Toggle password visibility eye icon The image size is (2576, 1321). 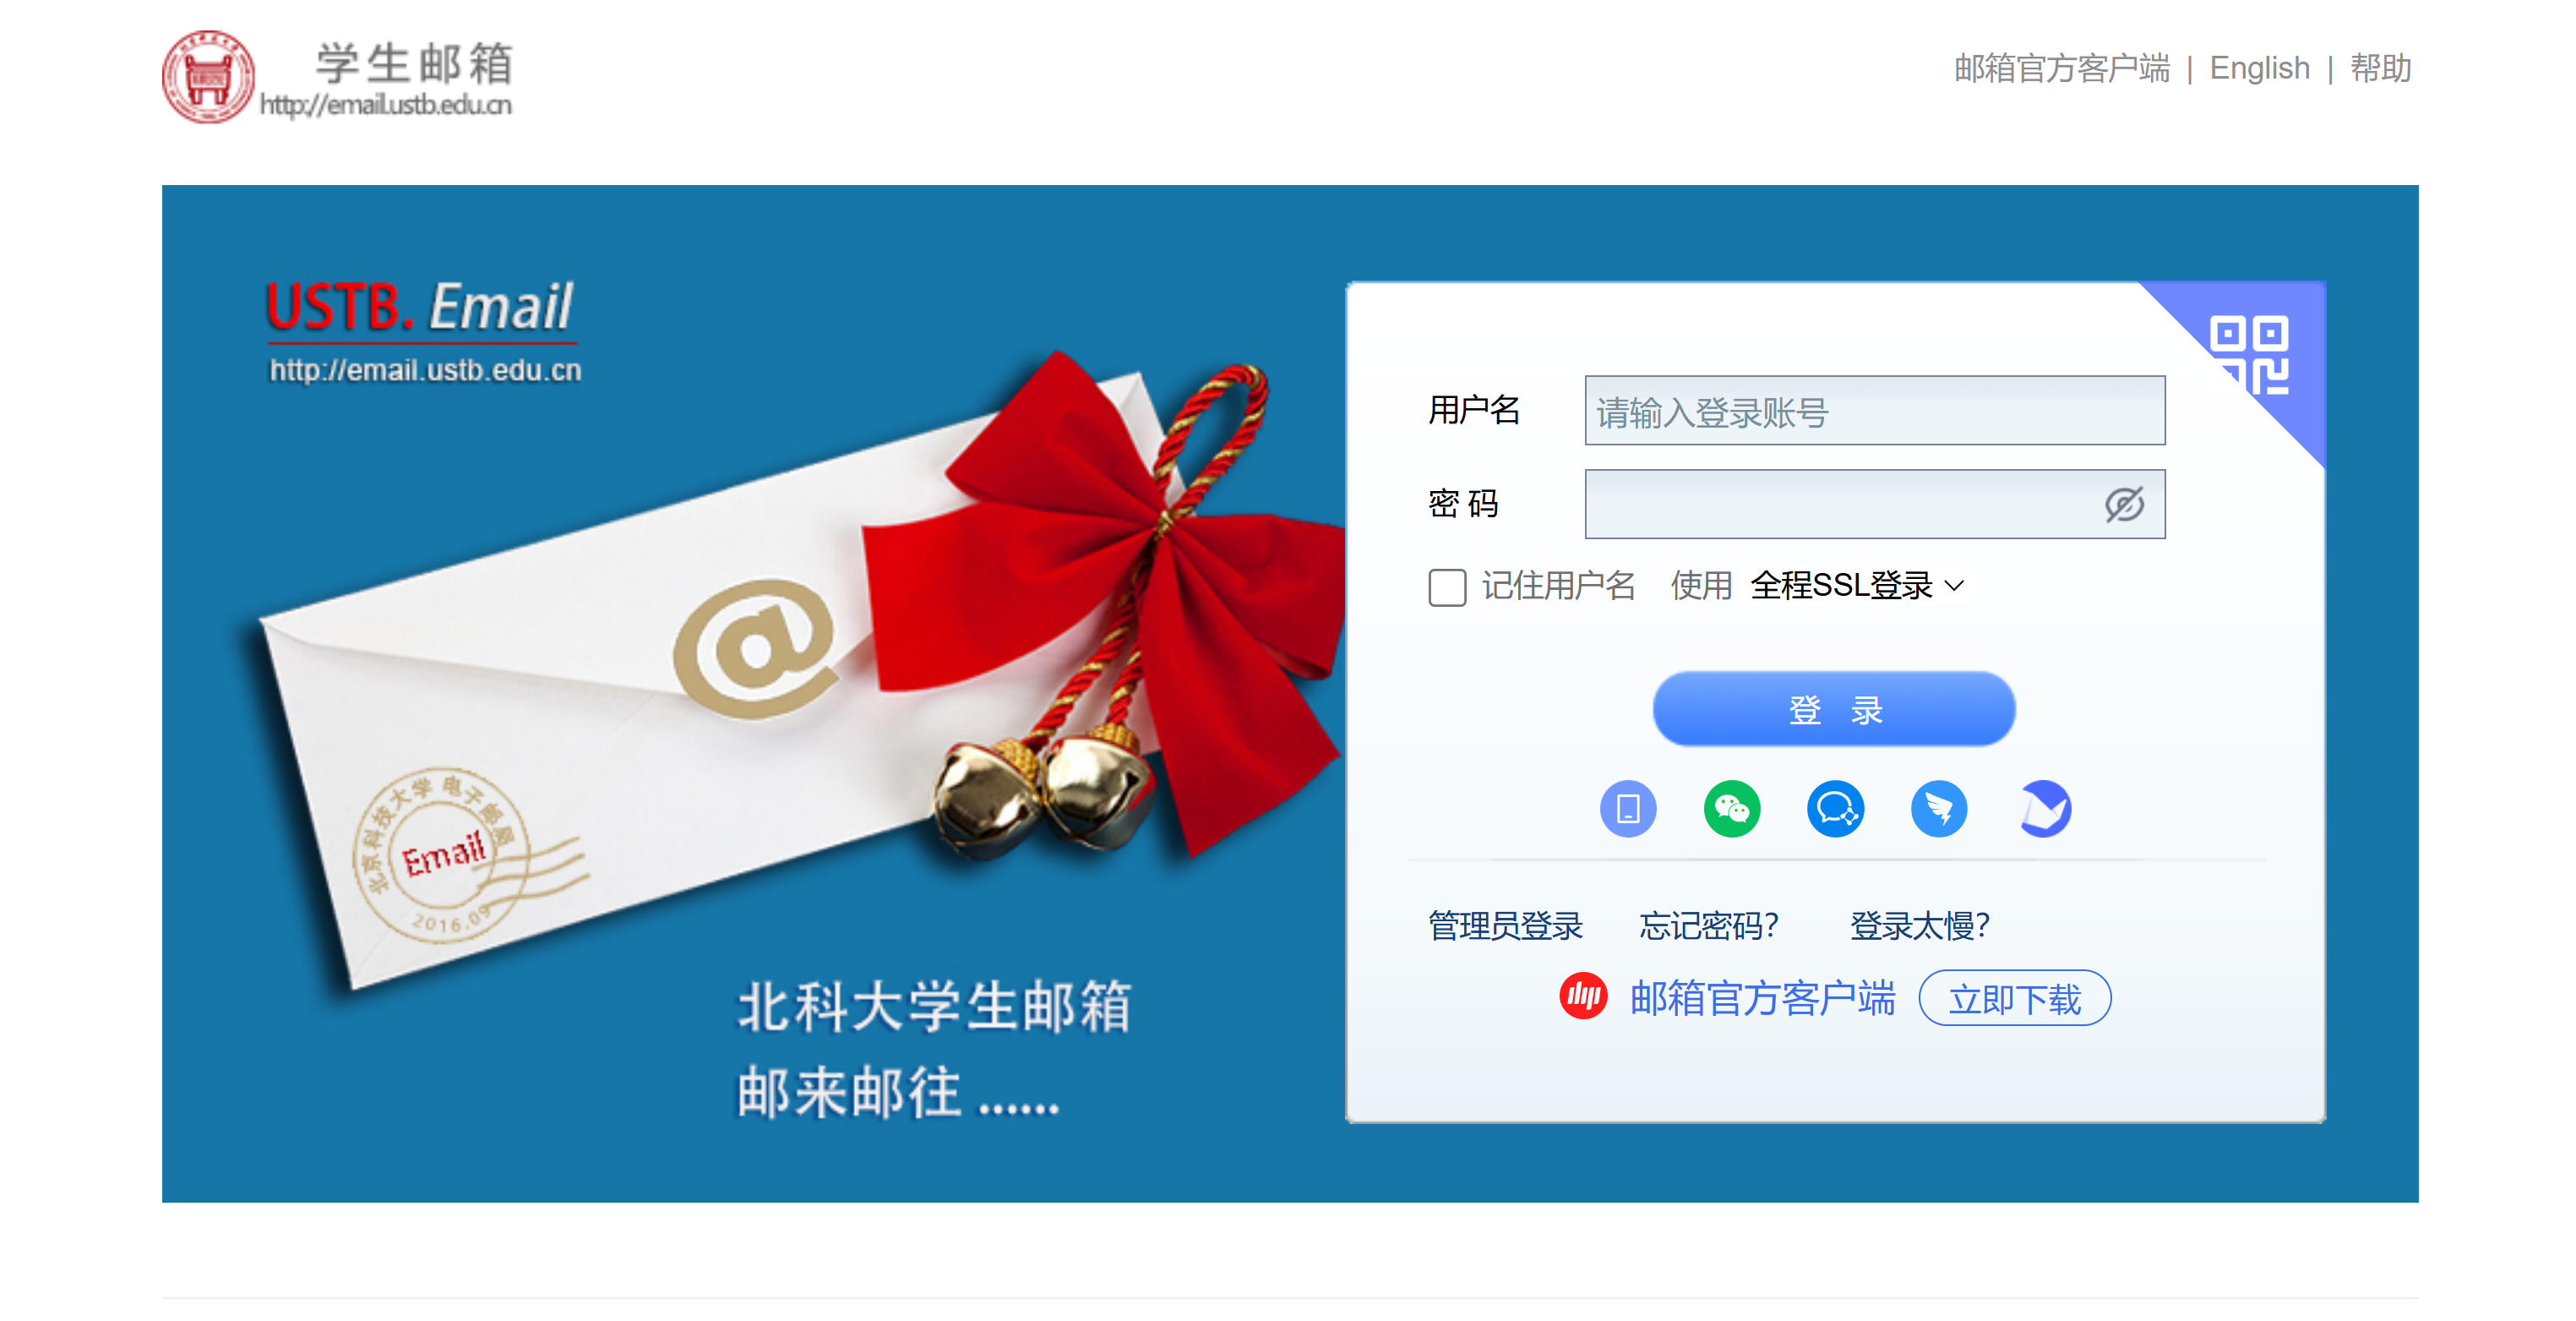(x=2123, y=504)
